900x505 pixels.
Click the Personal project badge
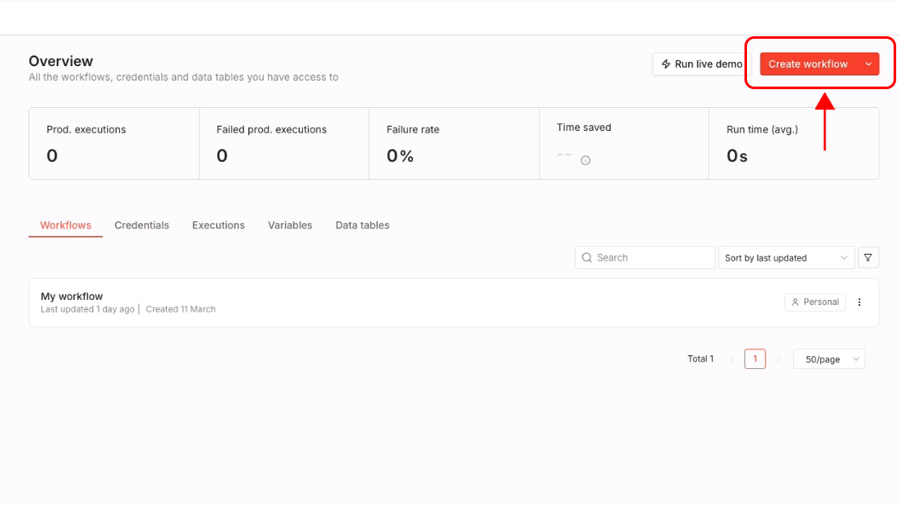[x=815, y=302]
